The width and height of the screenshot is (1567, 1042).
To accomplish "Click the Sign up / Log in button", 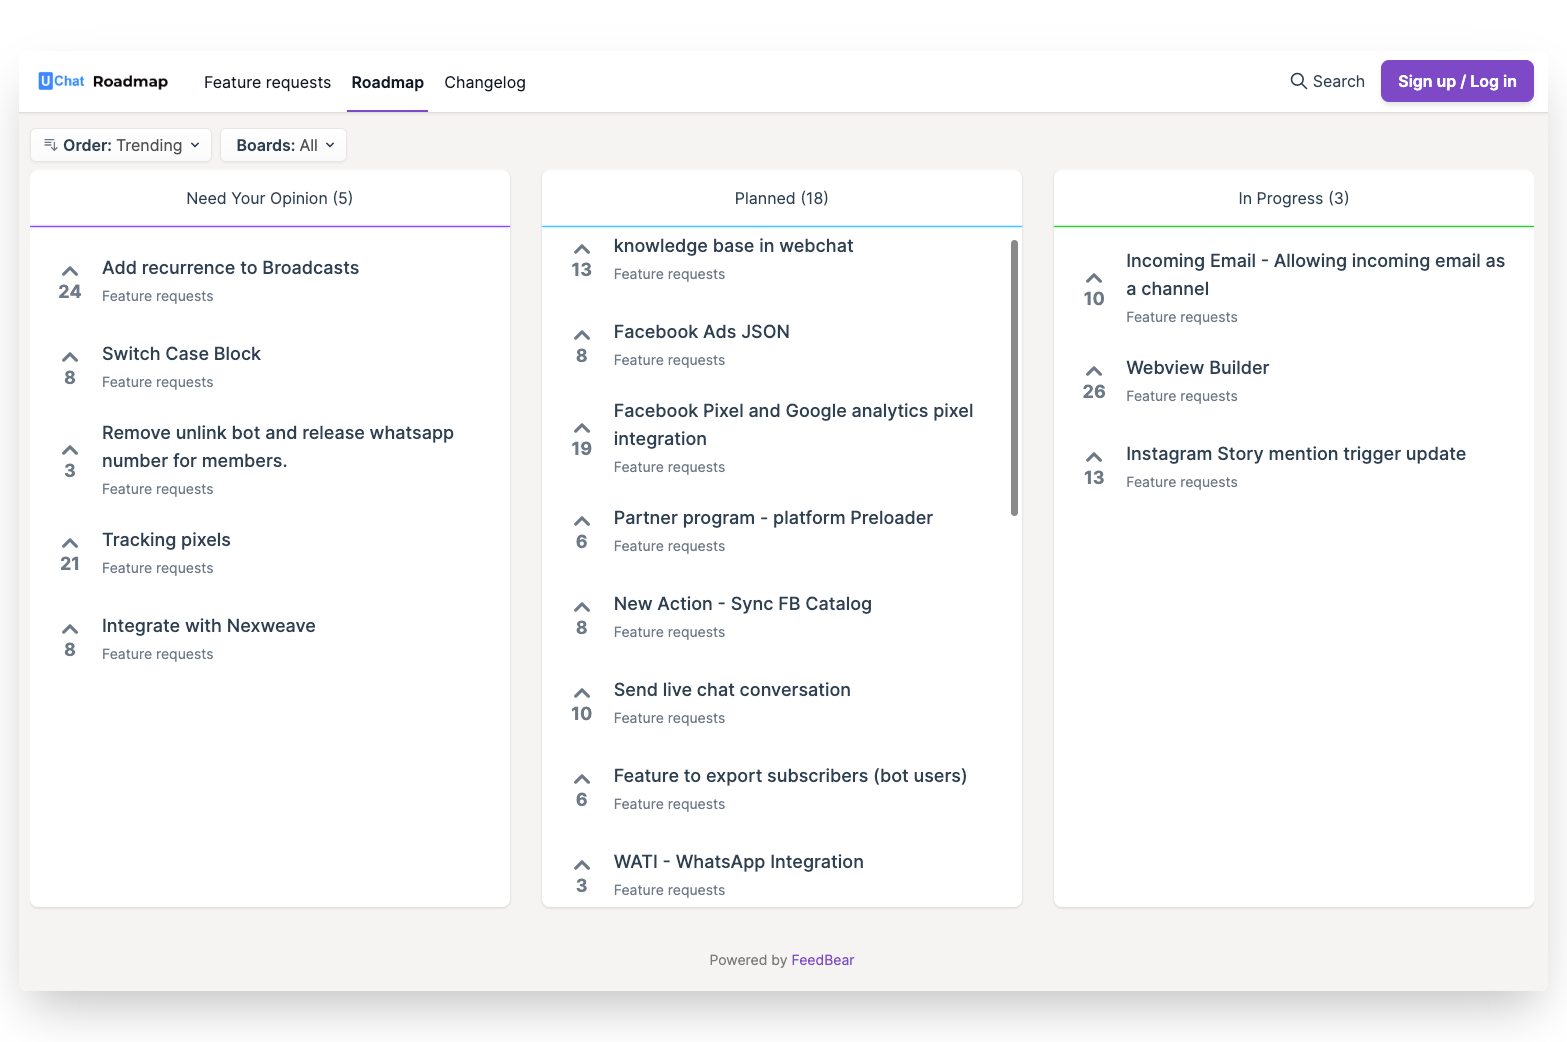I will pos(1456,81).
